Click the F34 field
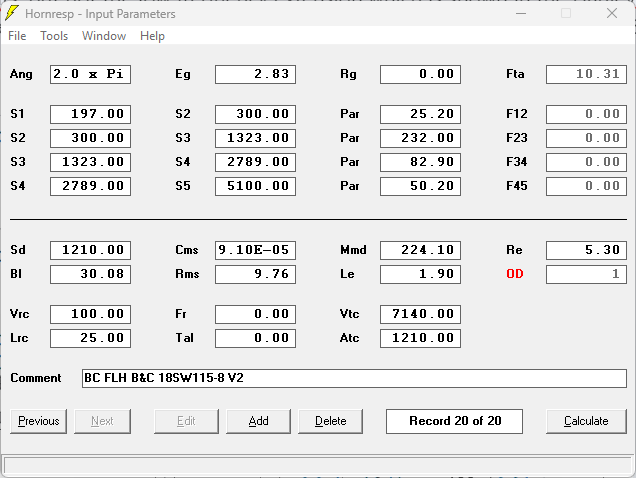This screenshot has width=636, height=478. click(x=586, y=162)
